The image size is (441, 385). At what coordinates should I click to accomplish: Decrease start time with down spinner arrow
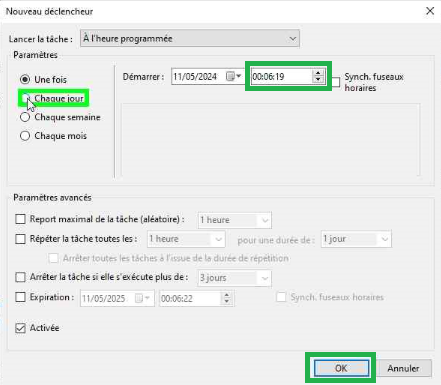click(318, 80)
